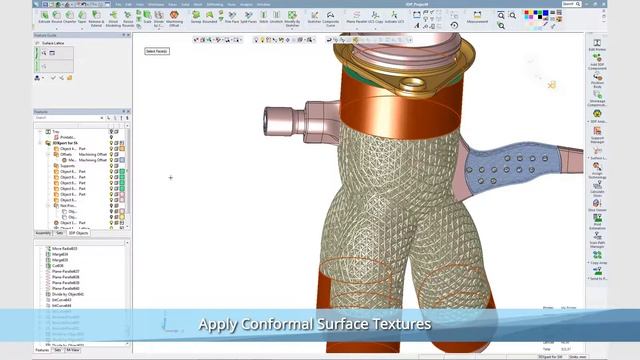This screenshot has height=360, width=640.
Task: Open the Machining Offset tool
Action: point(174,19)
